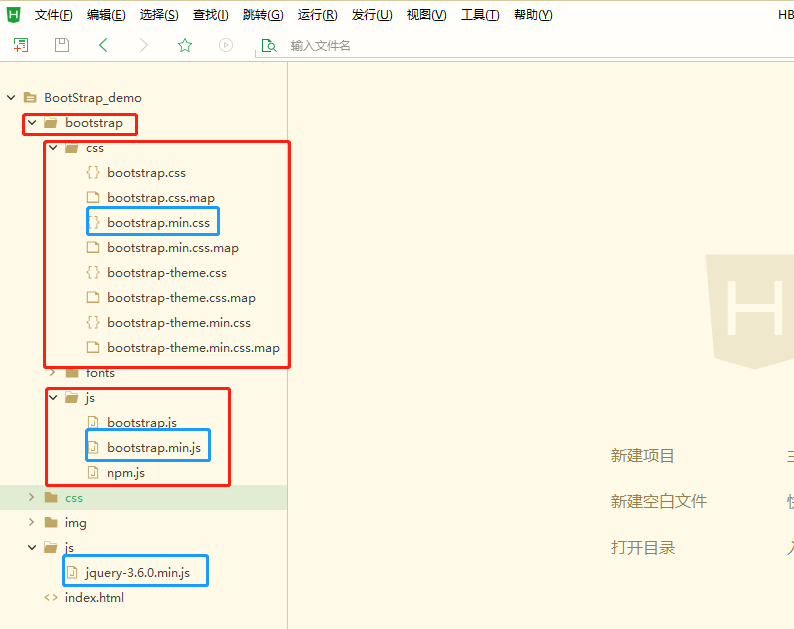Viewport: 794px width, 629px height.
Task: Collapse the css folder inside bootstrap
Action: click(53, 148)
